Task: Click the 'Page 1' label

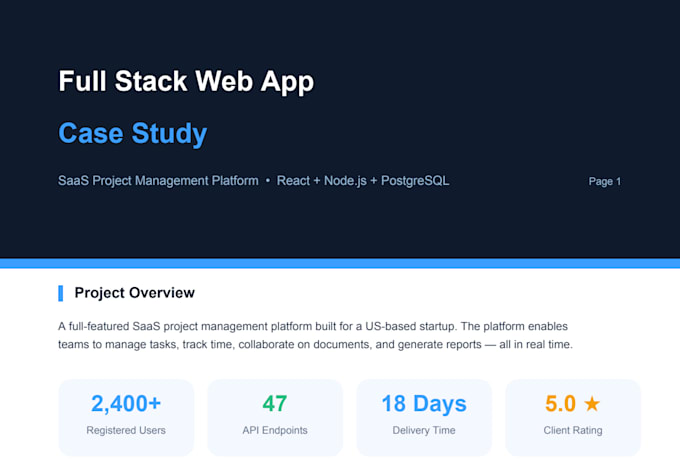Action: pyautogui.click(x=605, y=181)
